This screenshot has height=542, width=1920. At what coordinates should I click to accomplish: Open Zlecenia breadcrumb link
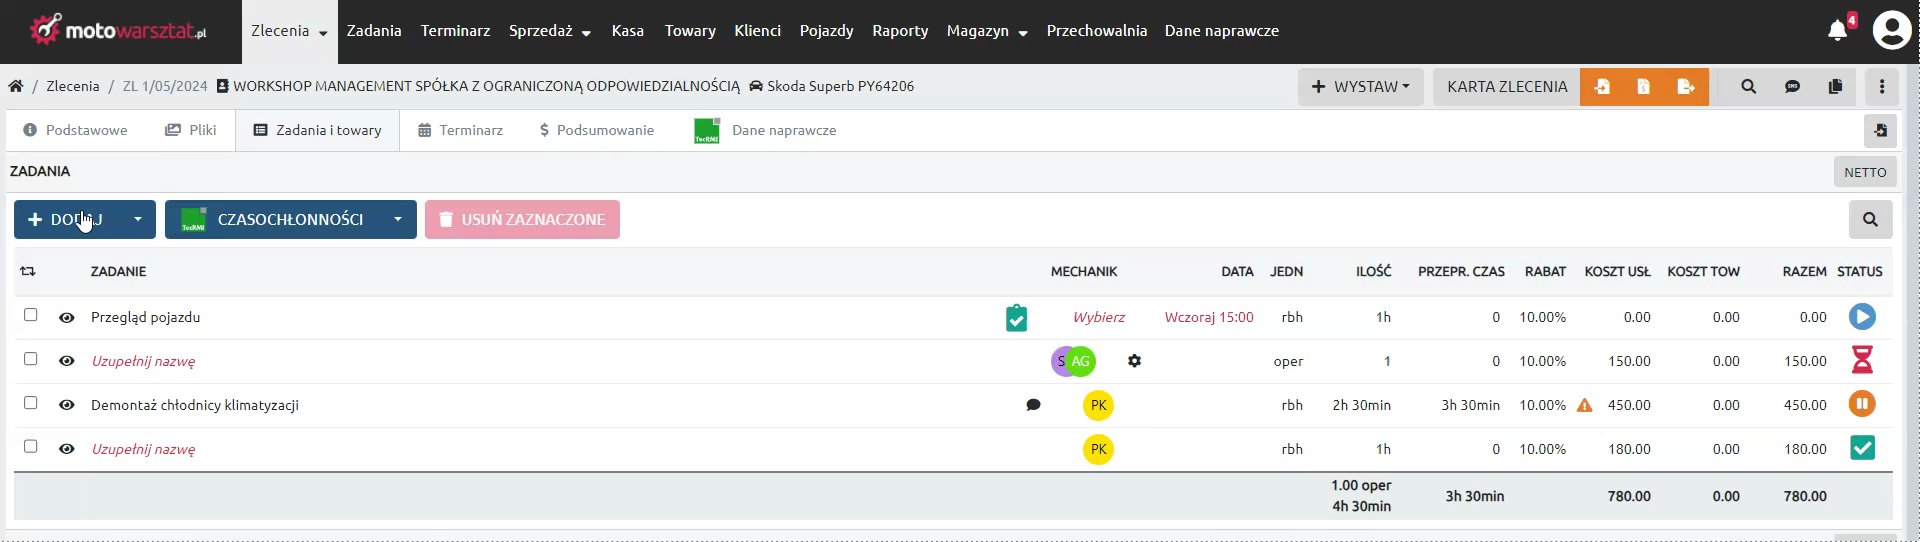pos(73,86)
